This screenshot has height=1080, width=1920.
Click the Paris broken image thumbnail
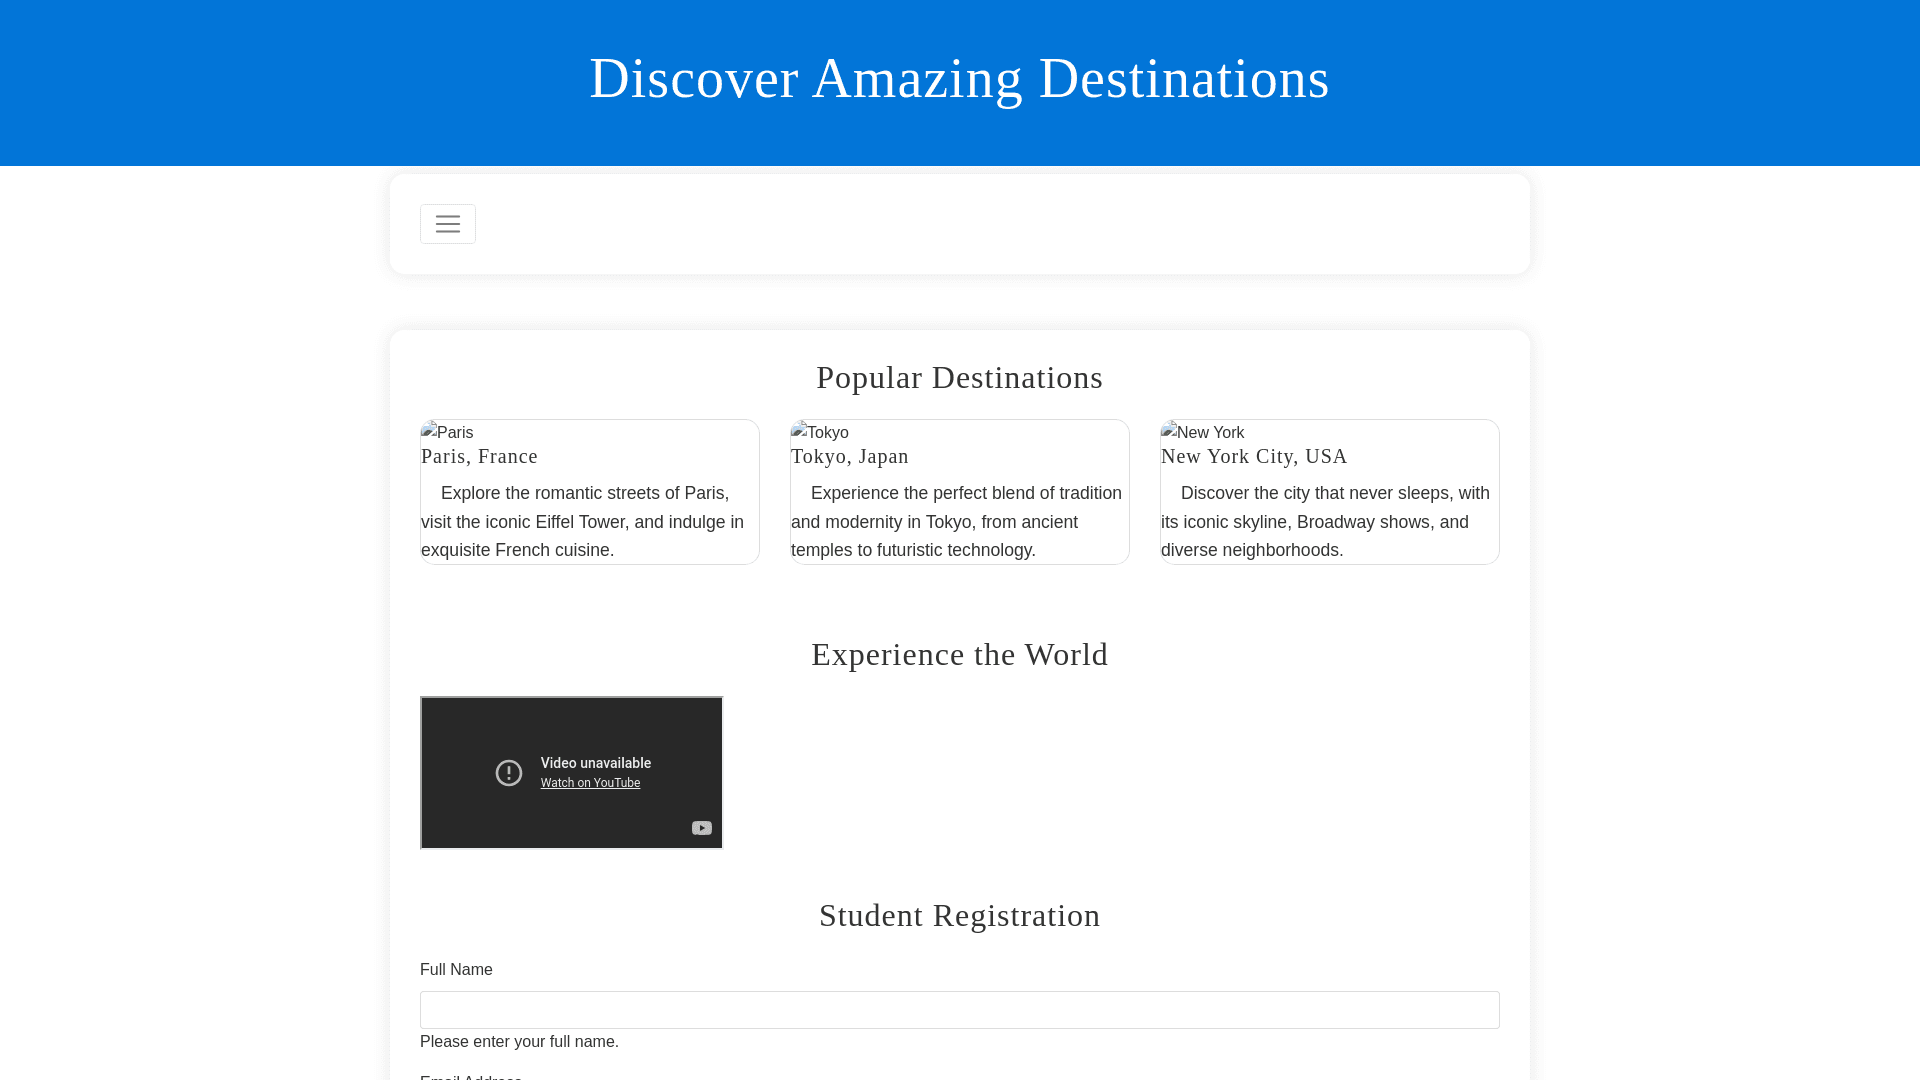coord(447,432)
